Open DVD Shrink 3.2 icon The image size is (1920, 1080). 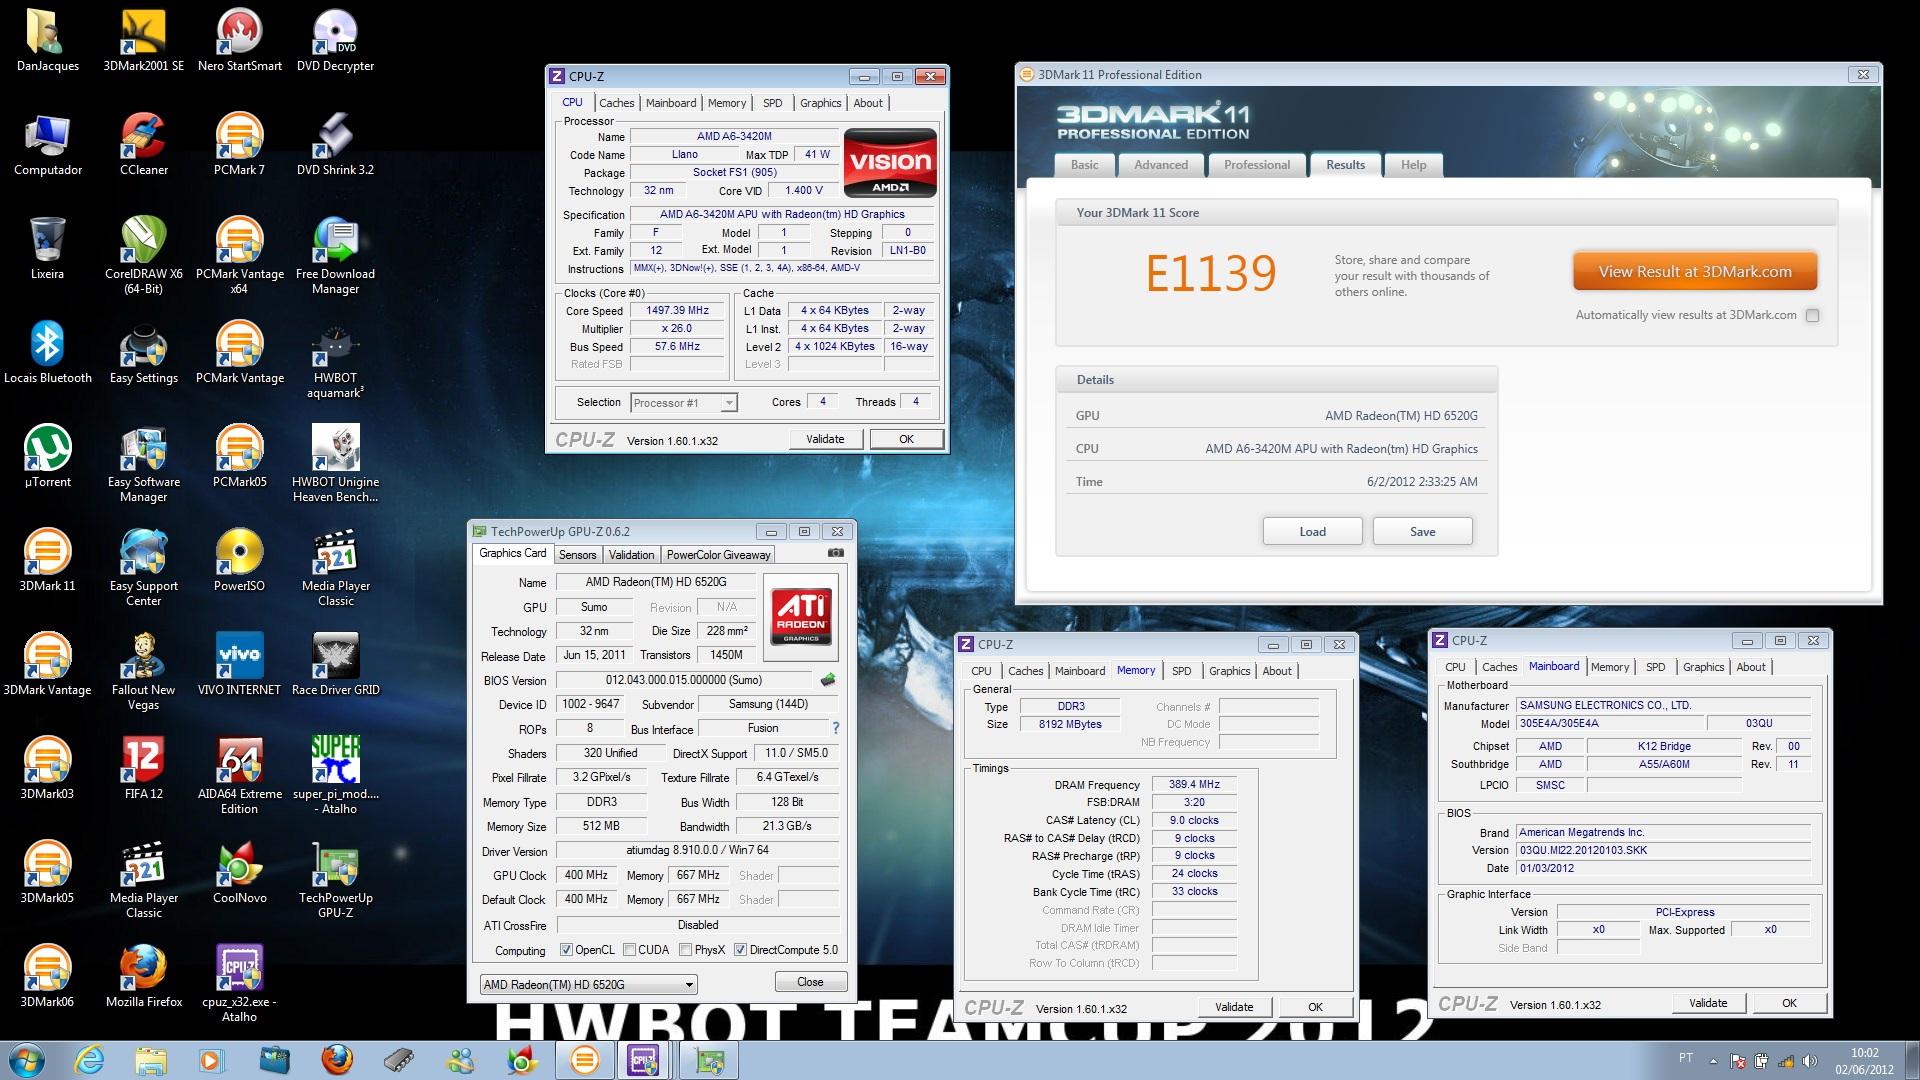point(335,144)
